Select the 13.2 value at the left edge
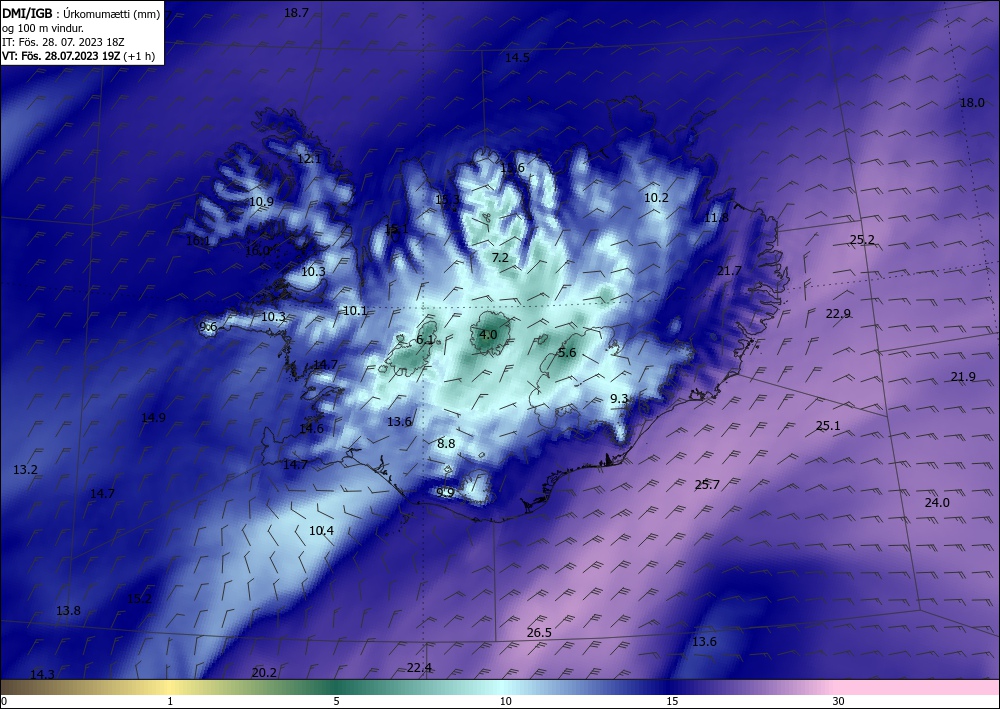This screenshot has height=709, width=1000. tap(25, 470)
